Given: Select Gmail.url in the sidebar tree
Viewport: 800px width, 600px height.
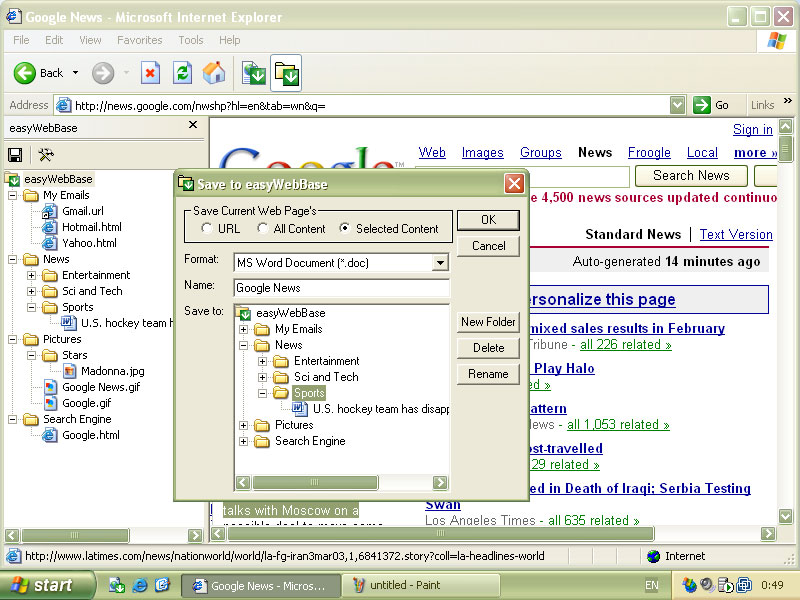Looking at the screenshot, I should pyautogui.click(x=83, y=211).
